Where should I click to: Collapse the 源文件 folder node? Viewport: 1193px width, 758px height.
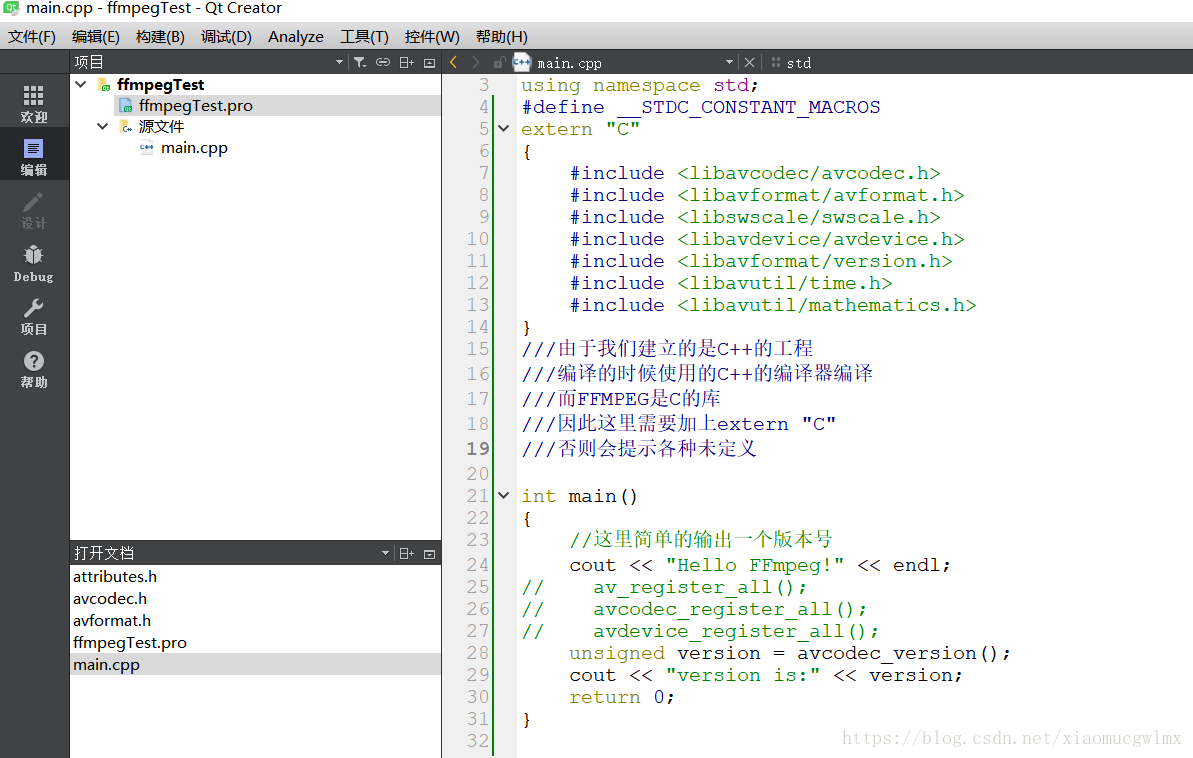coord(103,126)
